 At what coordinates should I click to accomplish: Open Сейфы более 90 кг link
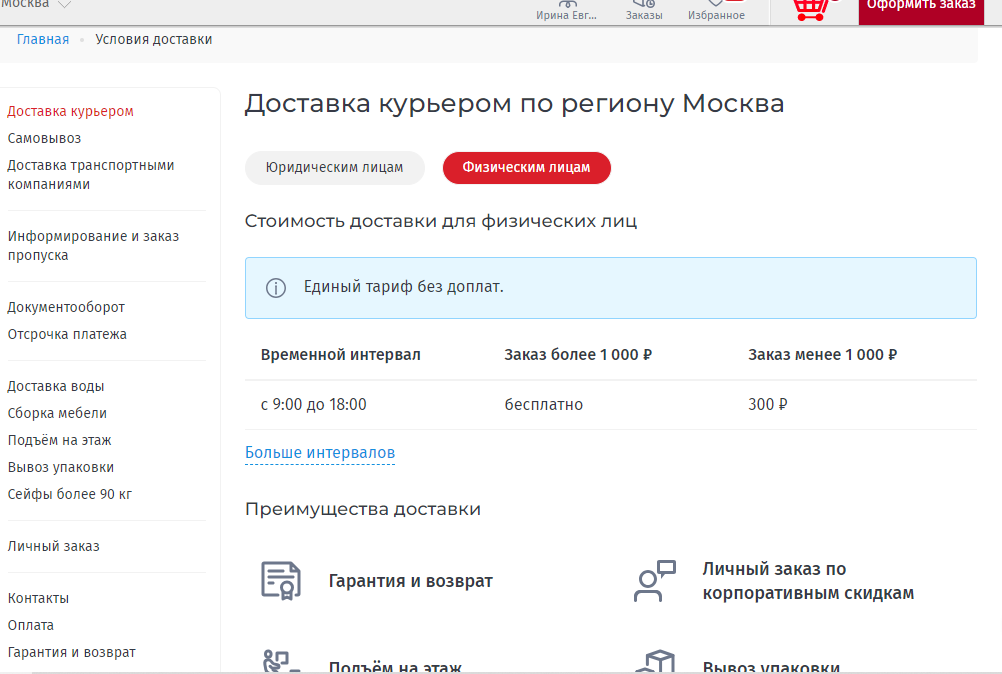[x=70, y=494]
